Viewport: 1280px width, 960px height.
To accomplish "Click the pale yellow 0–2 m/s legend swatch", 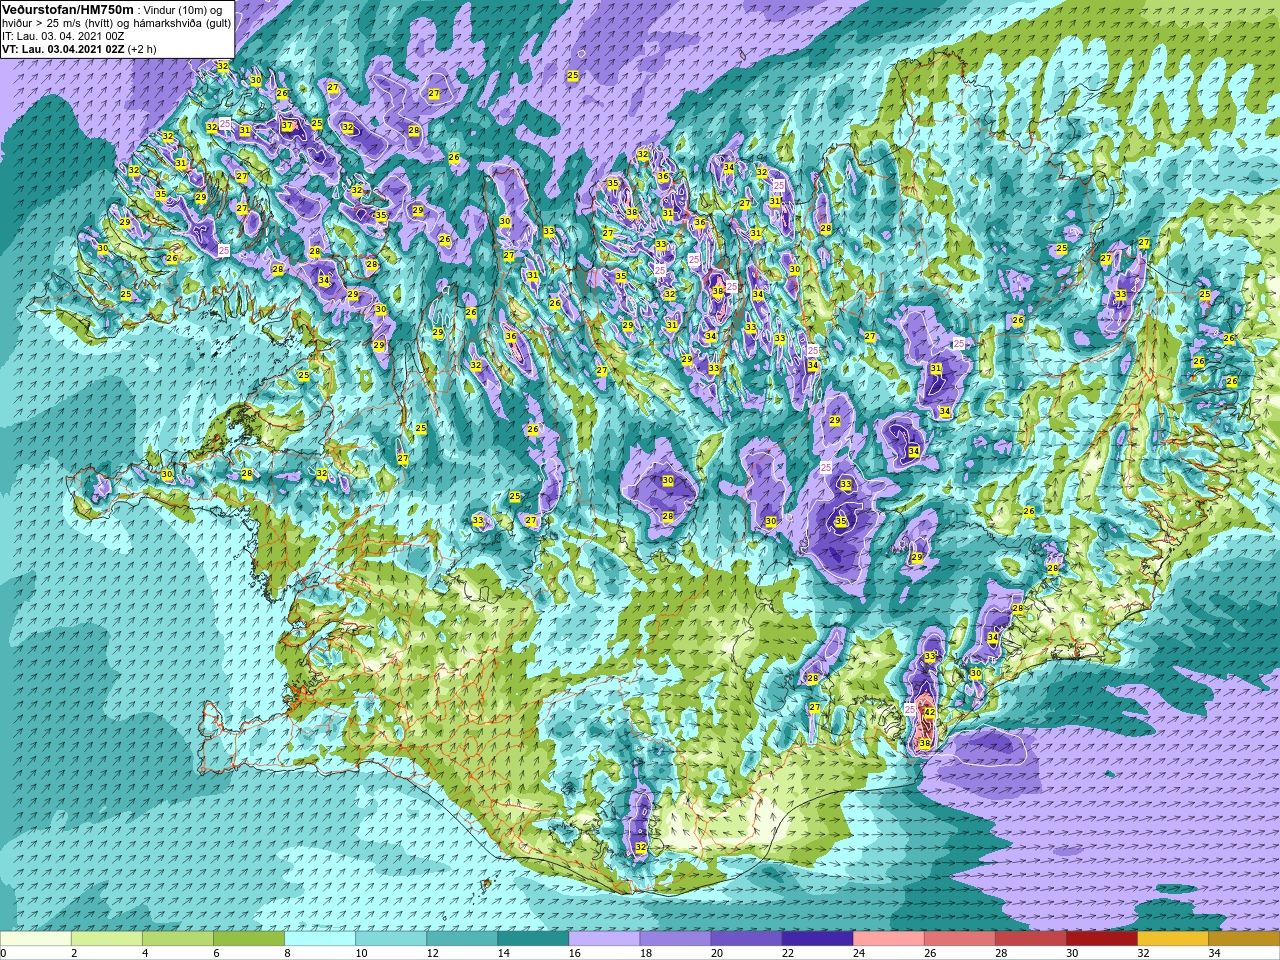I will click(36, 939).
